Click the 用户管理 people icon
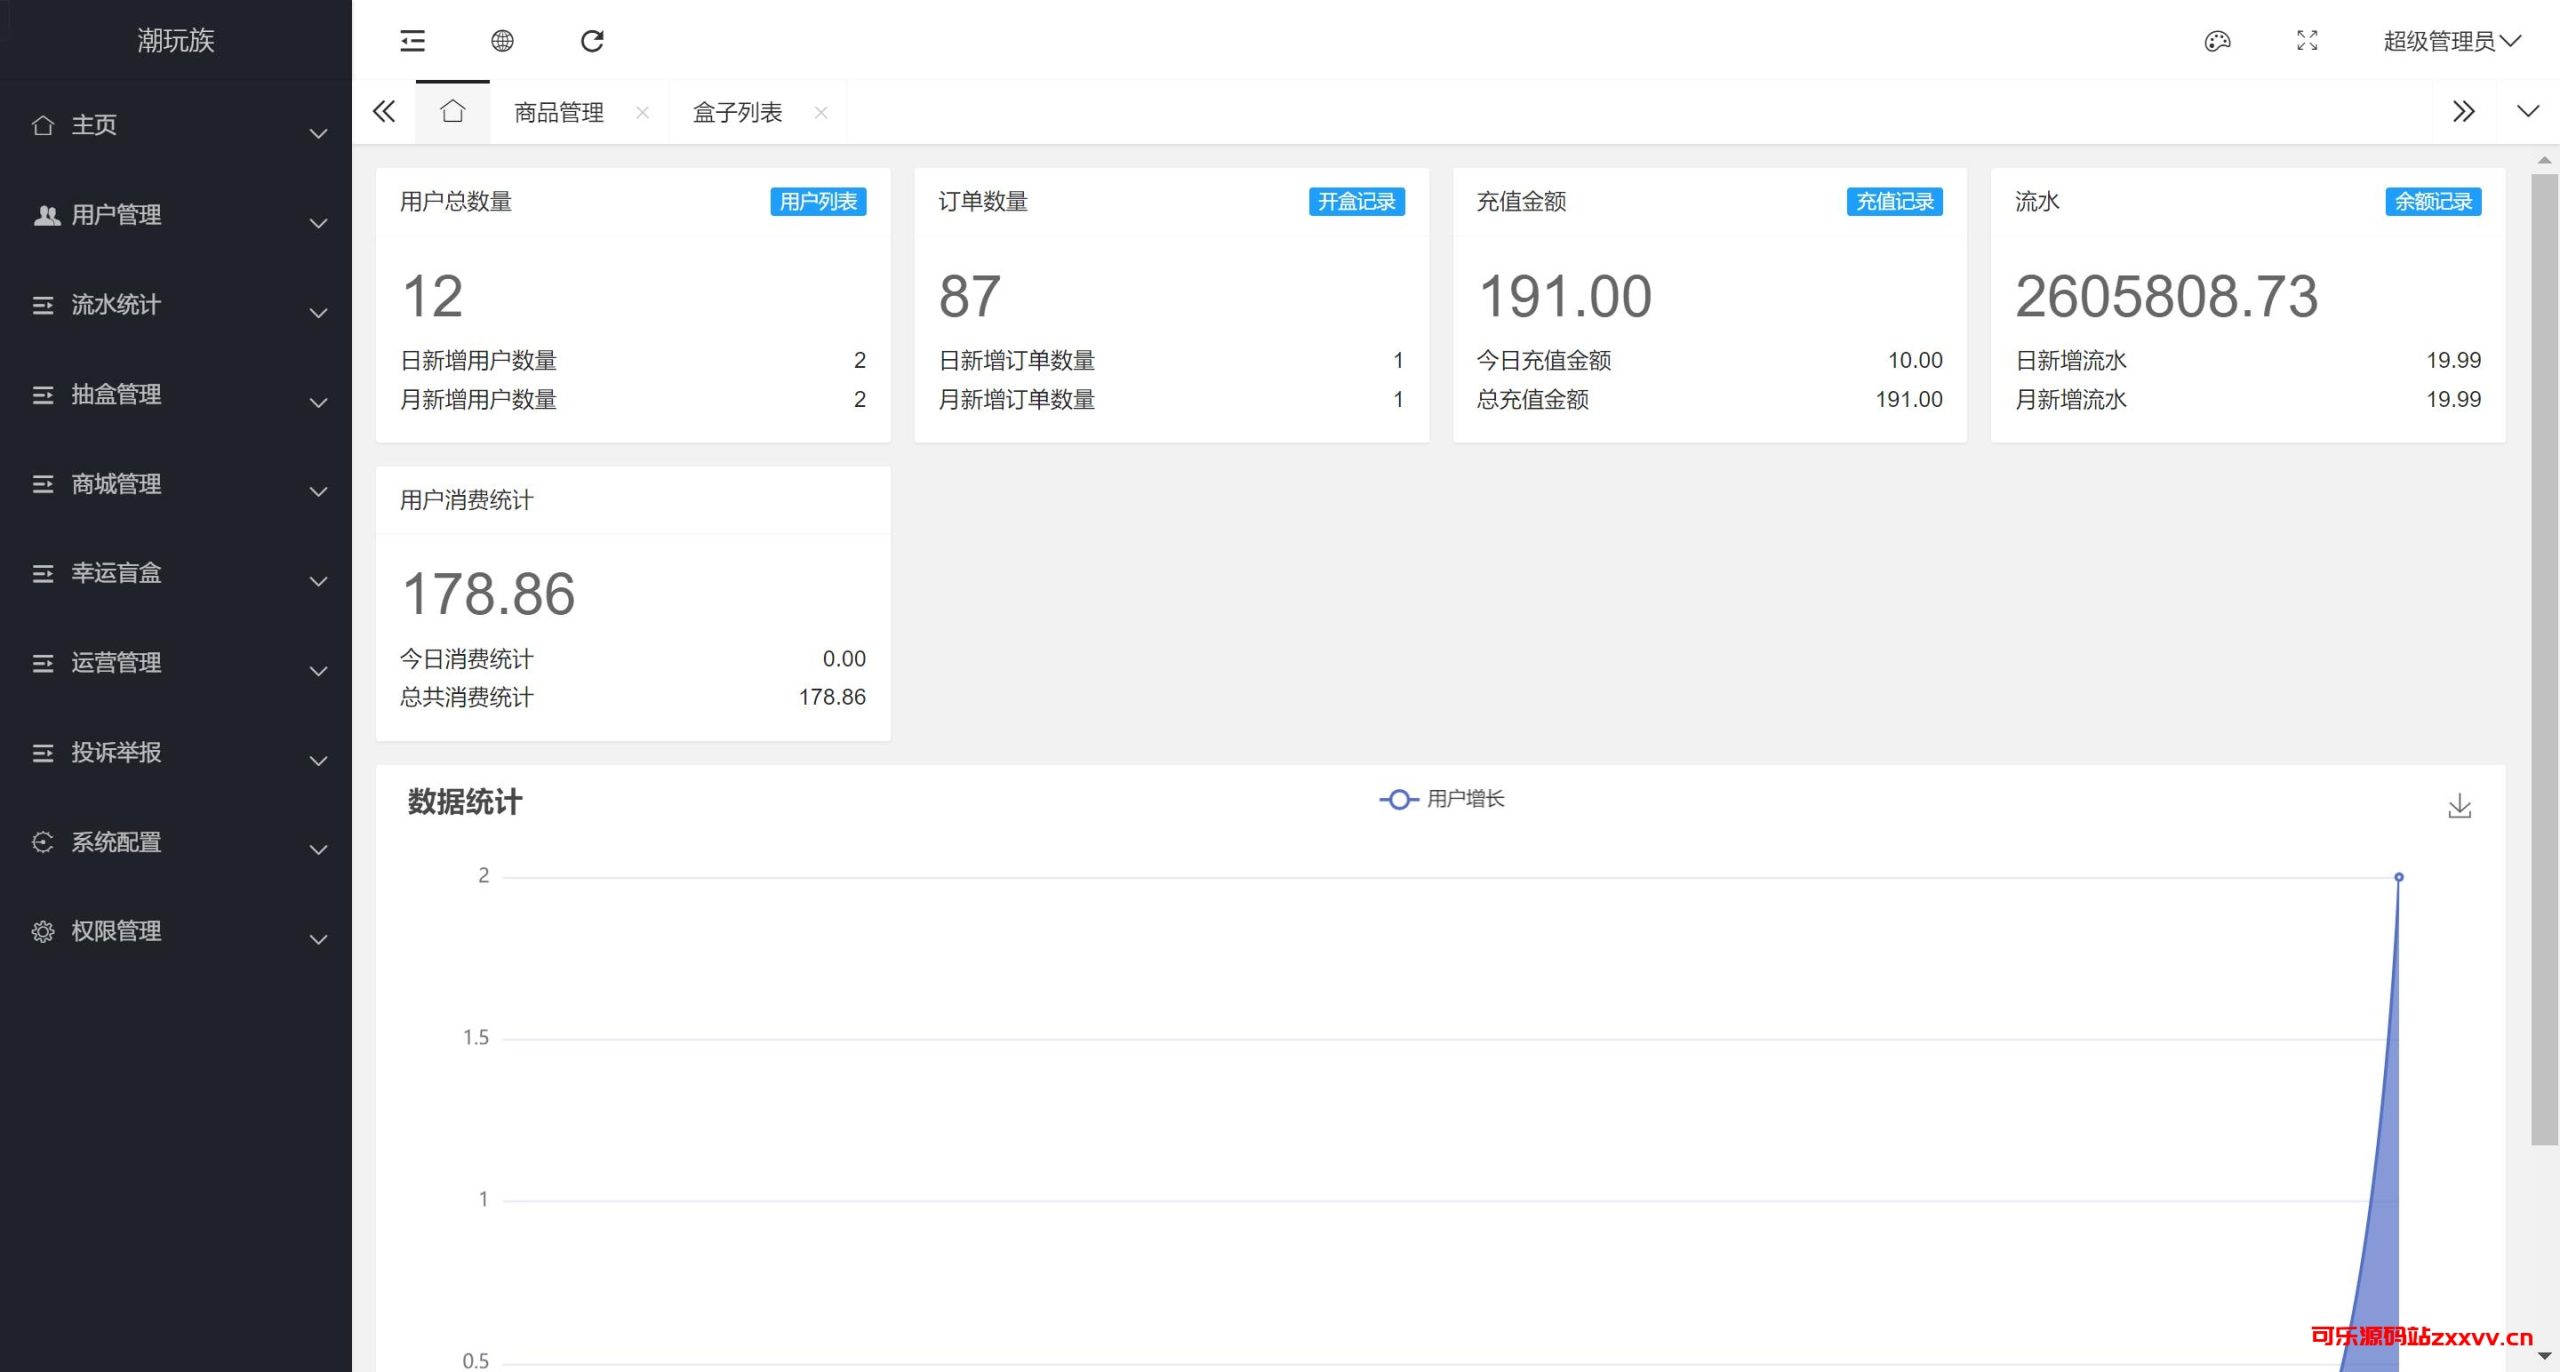Viewport: 2560px width, 1372px height. 46,215
